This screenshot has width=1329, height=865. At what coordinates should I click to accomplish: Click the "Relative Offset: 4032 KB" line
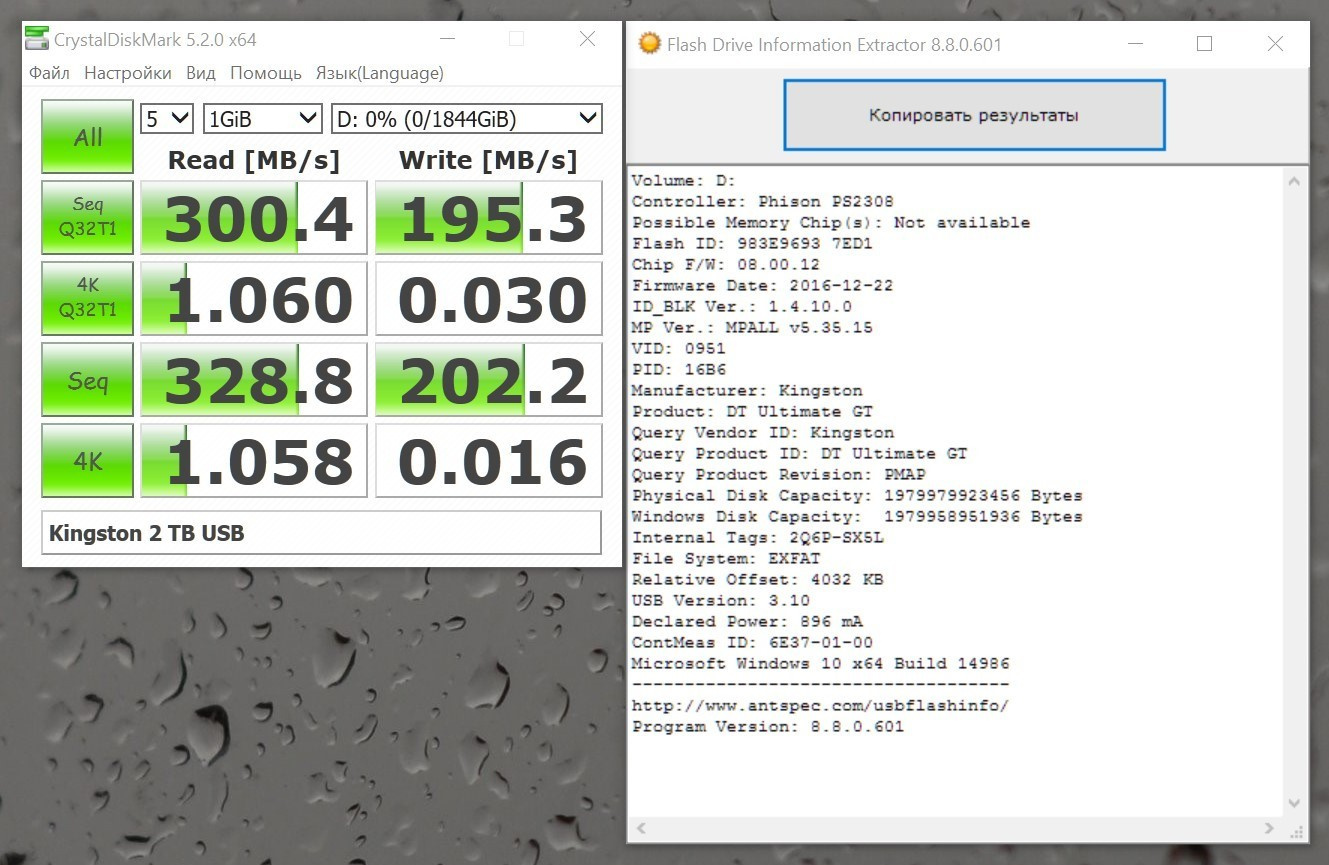click(x=758, y=580)
